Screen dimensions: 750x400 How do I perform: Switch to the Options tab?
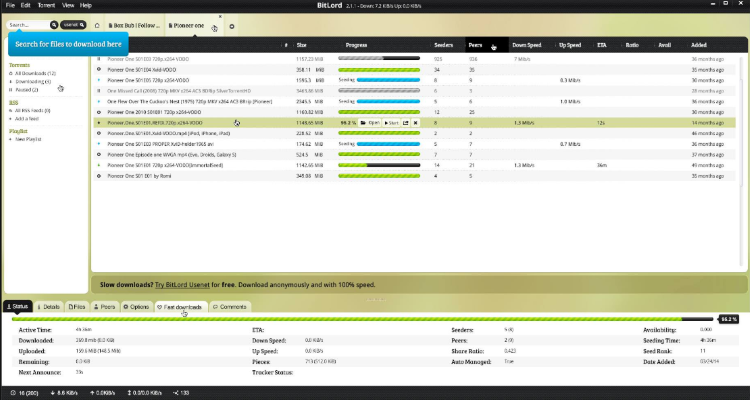point(136,307)
